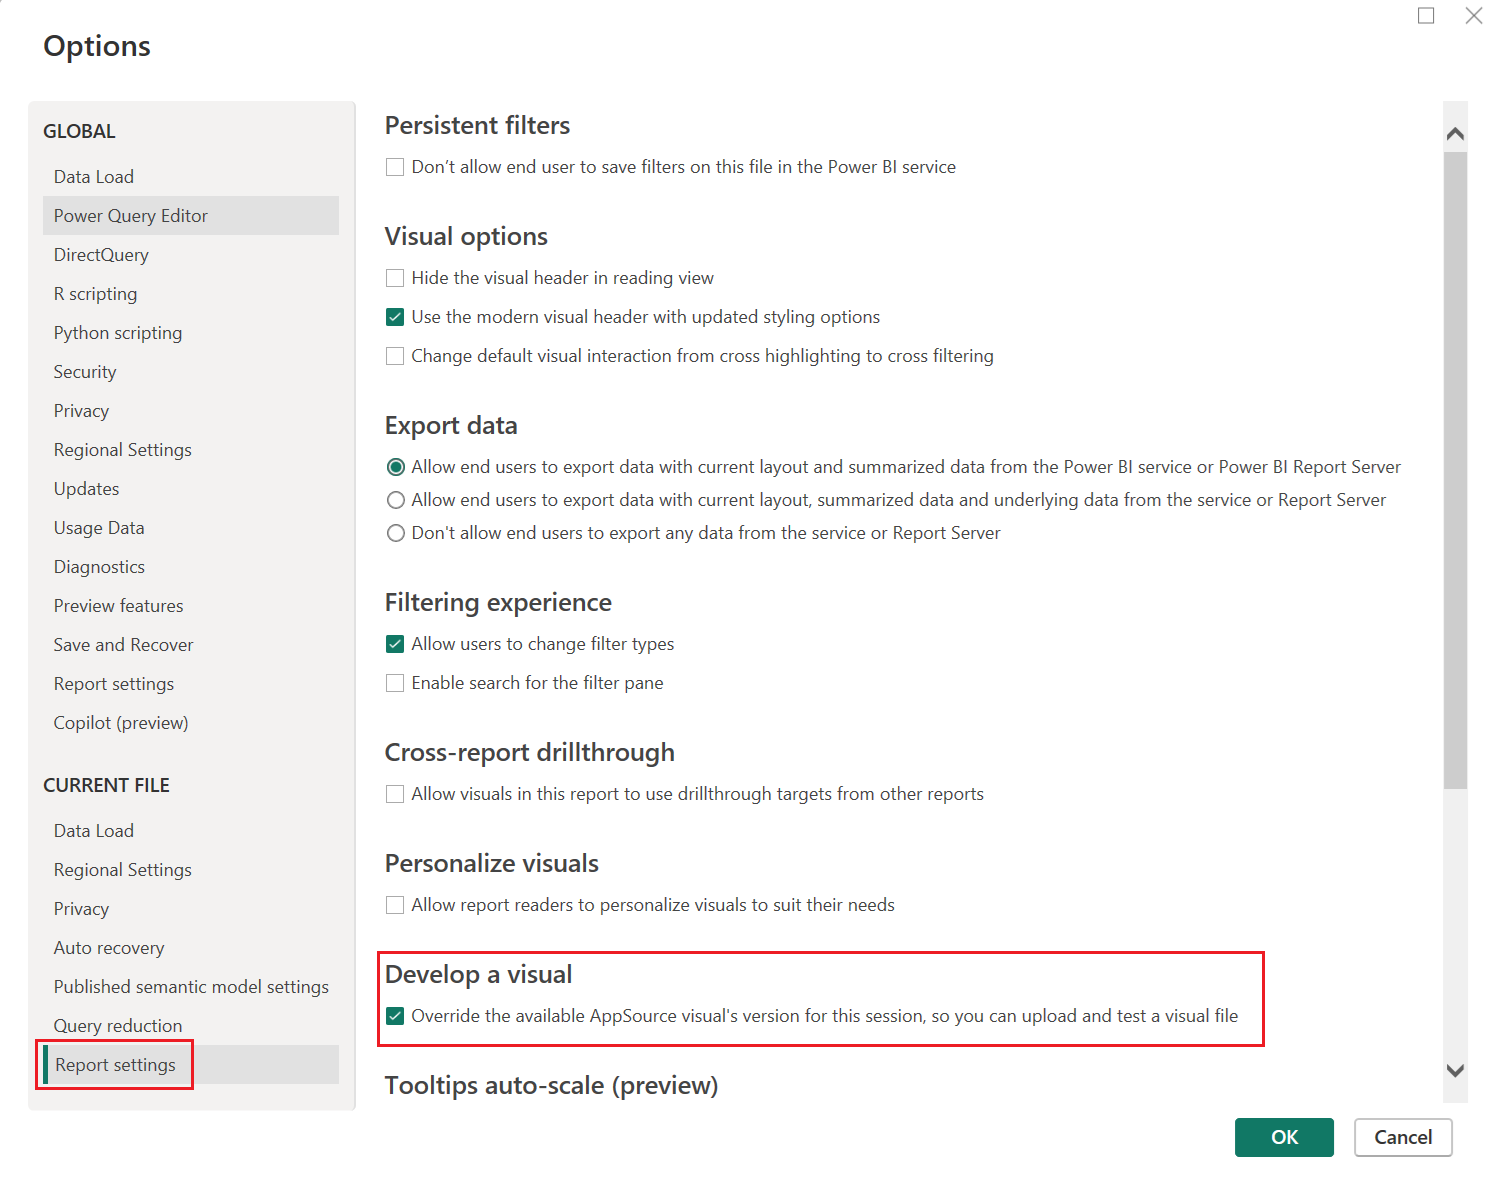Screen dimensions: 1486x1182
Task: Select "Don't allow end users to export any data"
Action: coord(396,533)
